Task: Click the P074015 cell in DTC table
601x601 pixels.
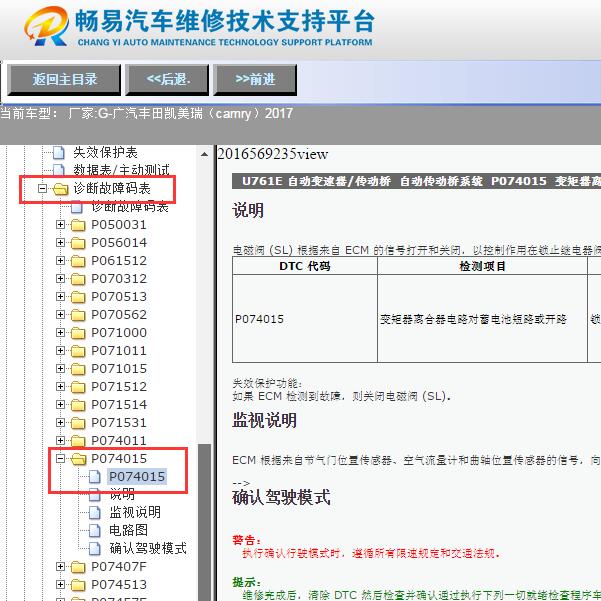Action: point(305,319)
